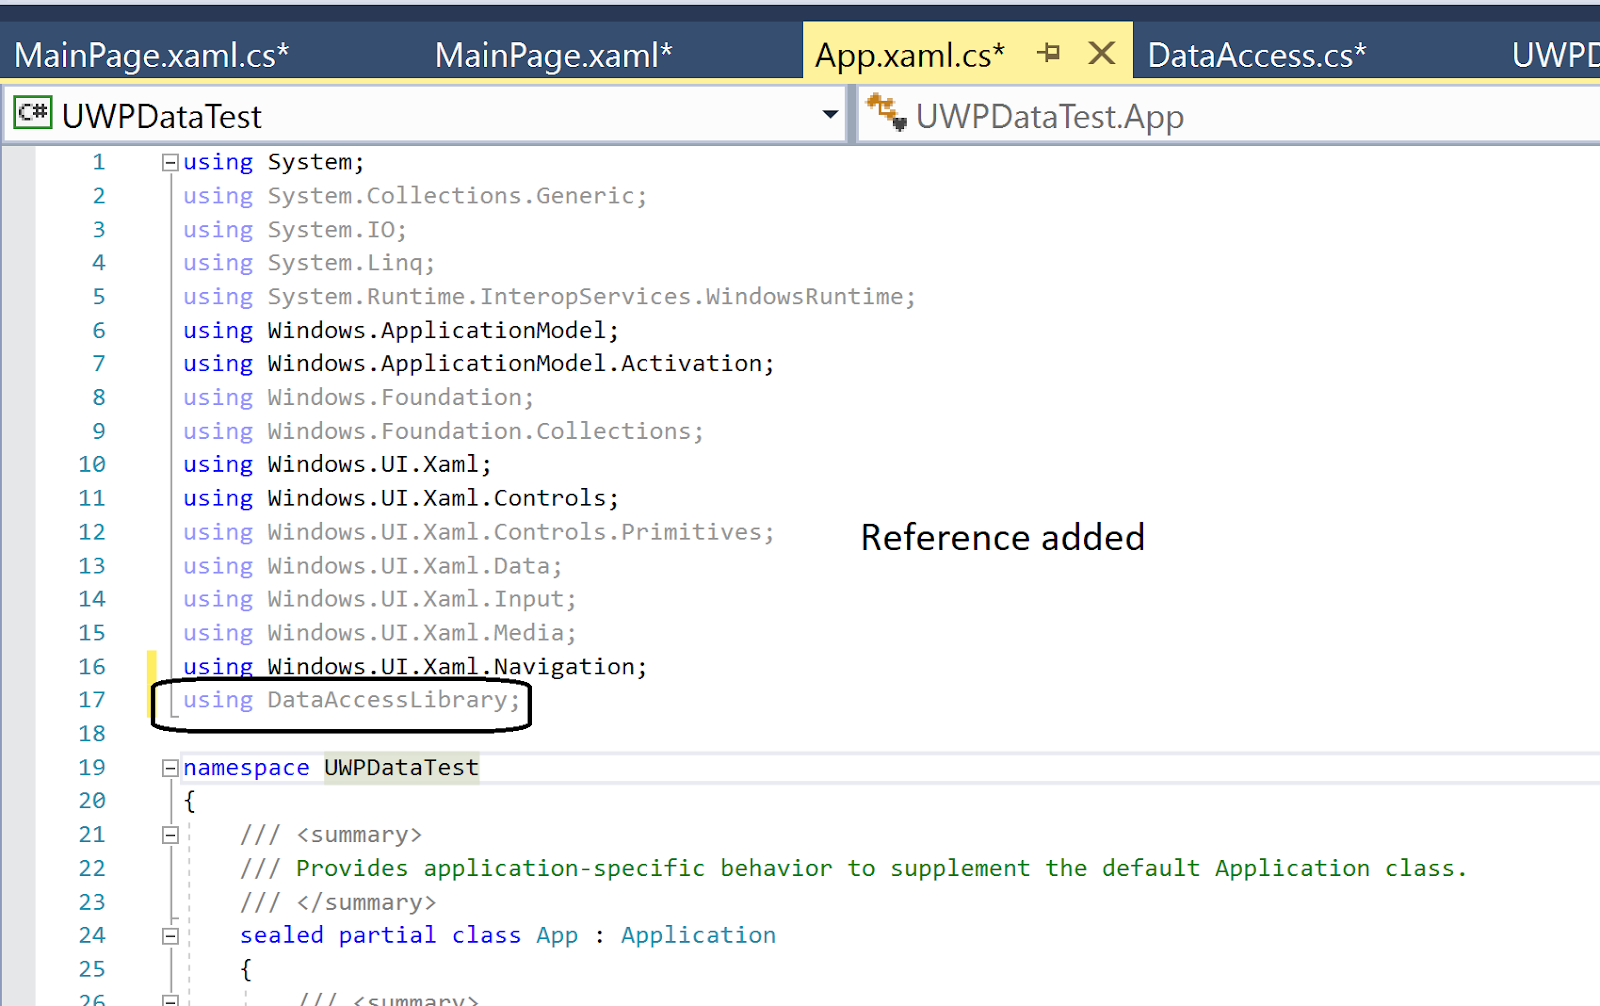The height and width of the screenshot is (1006, 1600).
Task: Switch to the DataAccess.cs tab
Action: pos(1256,53)
